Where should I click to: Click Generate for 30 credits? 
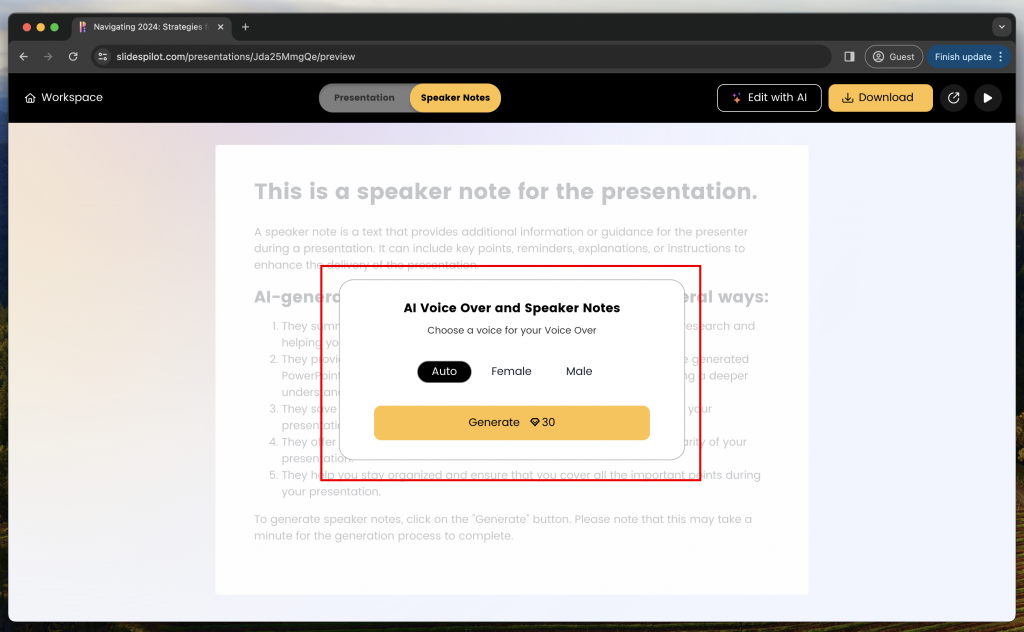pos(511,422)
